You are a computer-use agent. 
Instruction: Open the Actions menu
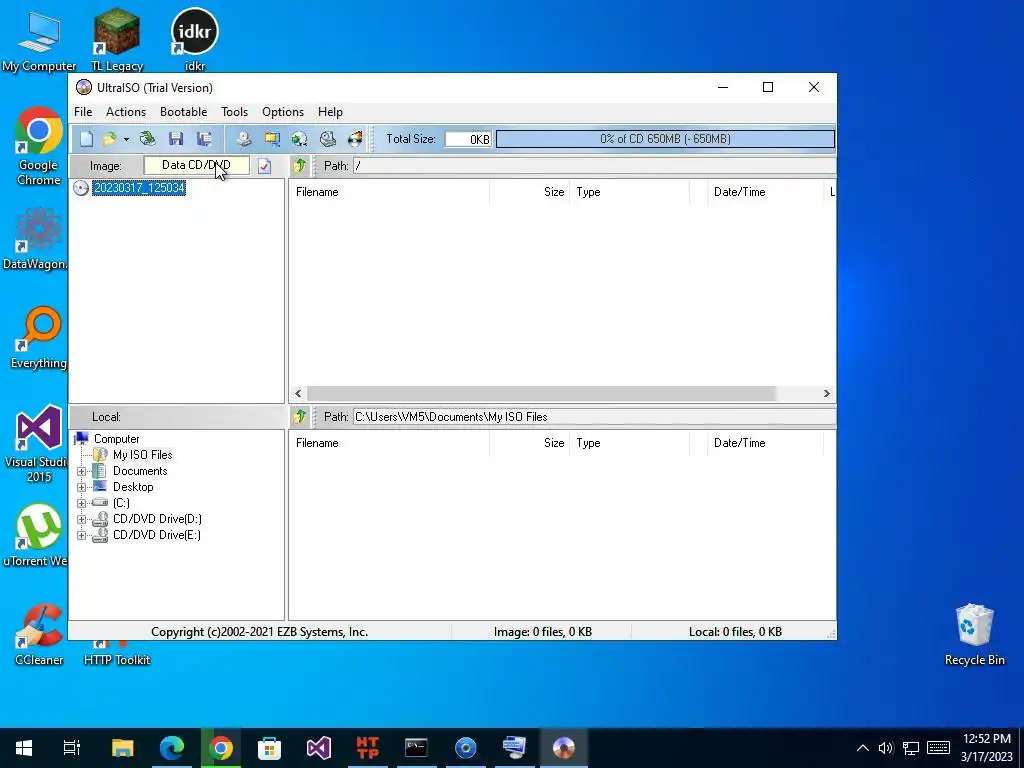click(x=126, y=112)
